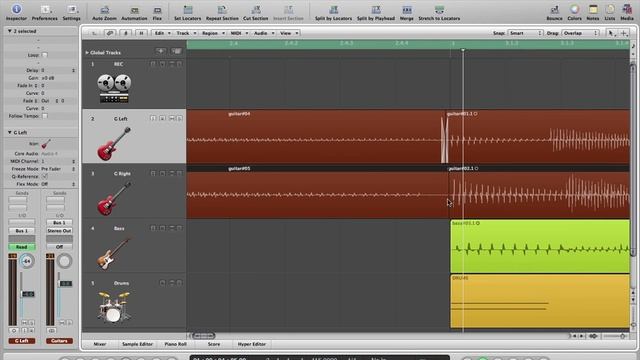Open the Hyper Editor tab

(251, 344)
